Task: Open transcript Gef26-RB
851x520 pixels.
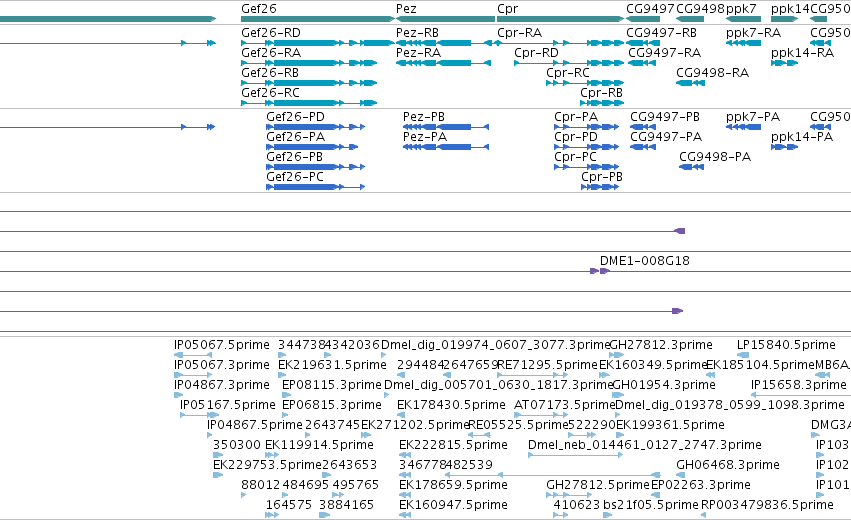Action: 270,73
